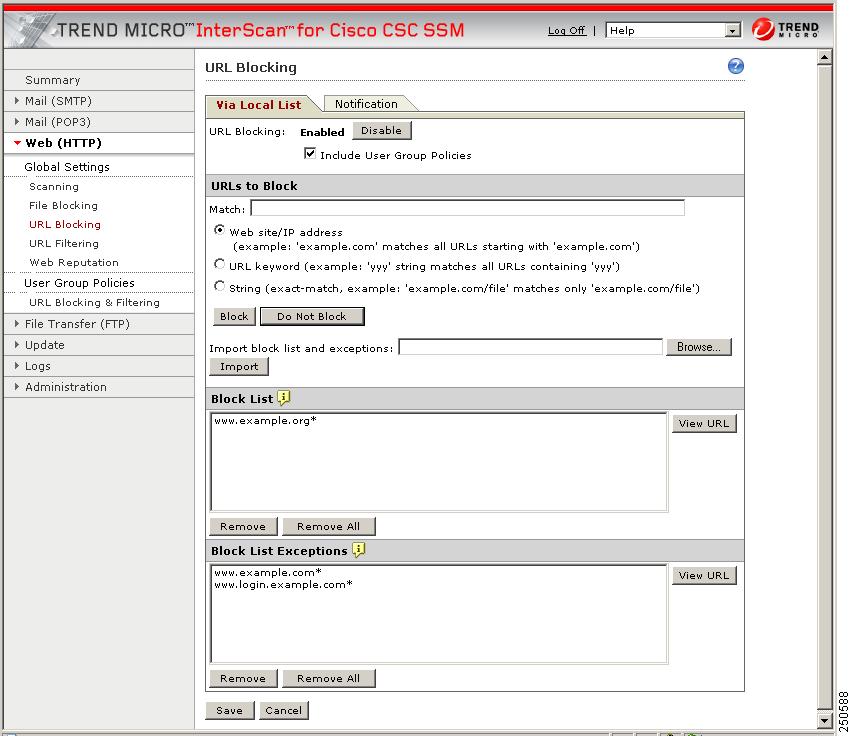Click the Log Off link
Image resolution: width=851 pixels, height=736 pixels.
(x=567, y=30)
